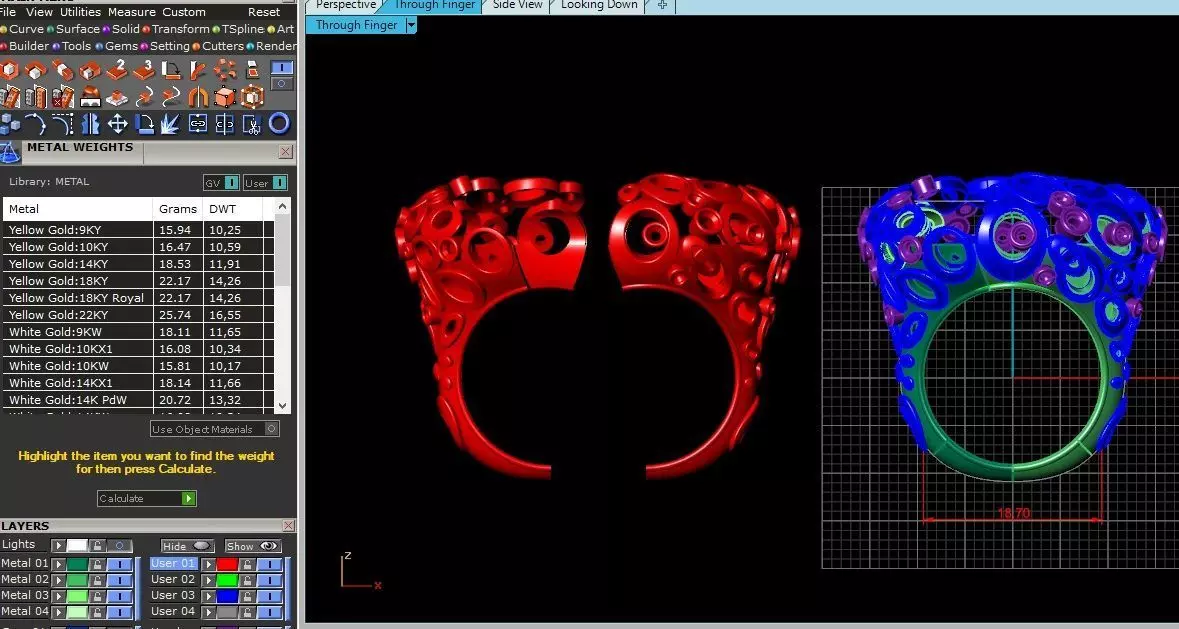
Task: Click the orange arch Symmetry icon
Action: tap(199, 96)
